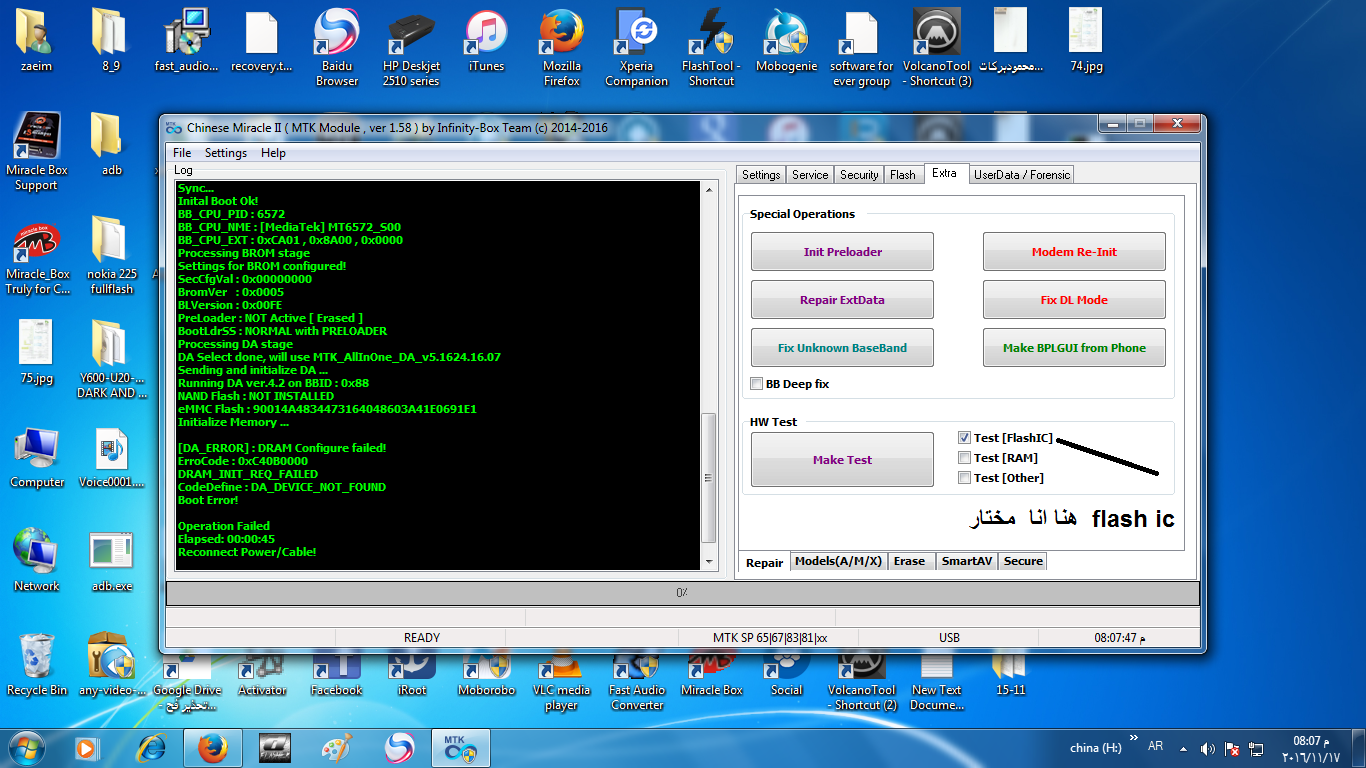Click the log scrollbar up arrow
This screenshot has height=768, width=1366.
(710, 190)
